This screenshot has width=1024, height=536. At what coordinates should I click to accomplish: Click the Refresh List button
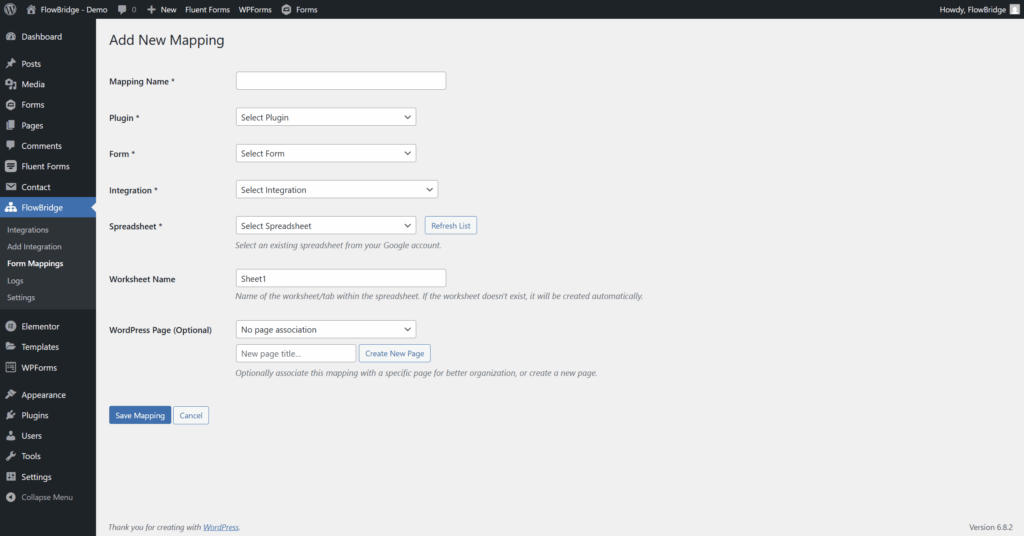point(451,226)
